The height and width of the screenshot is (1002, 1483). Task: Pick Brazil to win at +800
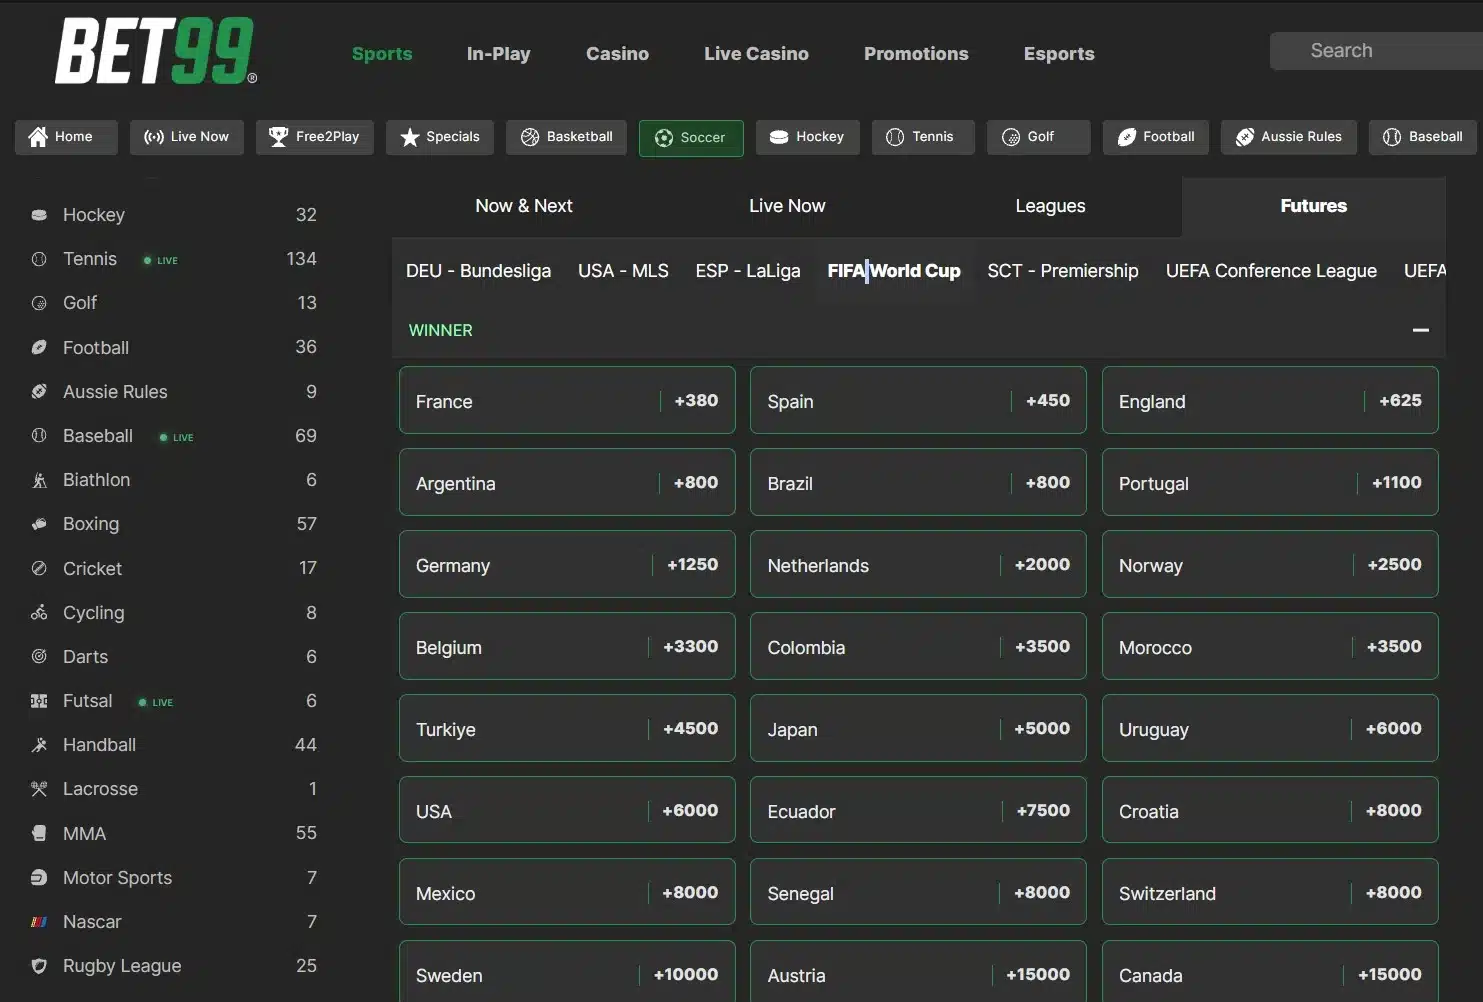click(918, 482)
